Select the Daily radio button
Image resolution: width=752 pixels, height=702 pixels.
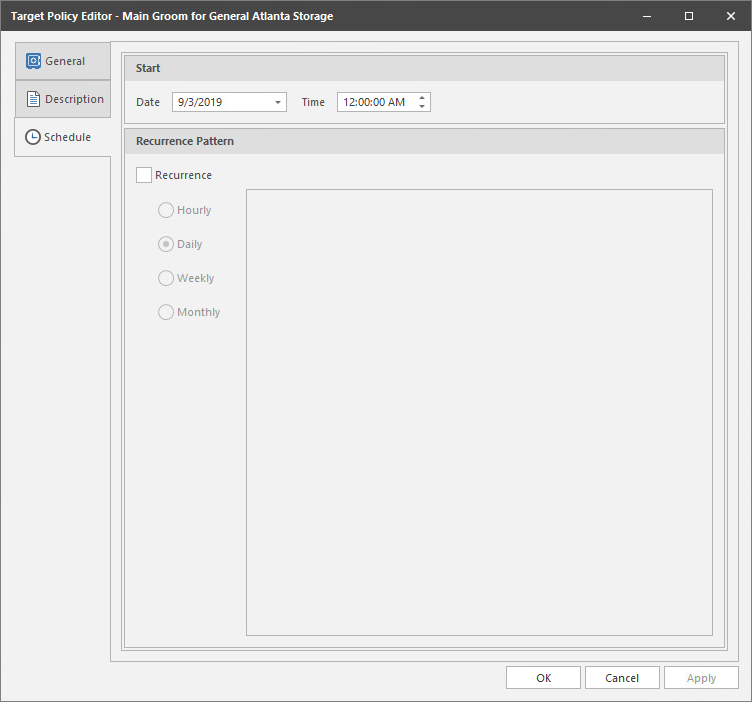[x=166, y=244]
